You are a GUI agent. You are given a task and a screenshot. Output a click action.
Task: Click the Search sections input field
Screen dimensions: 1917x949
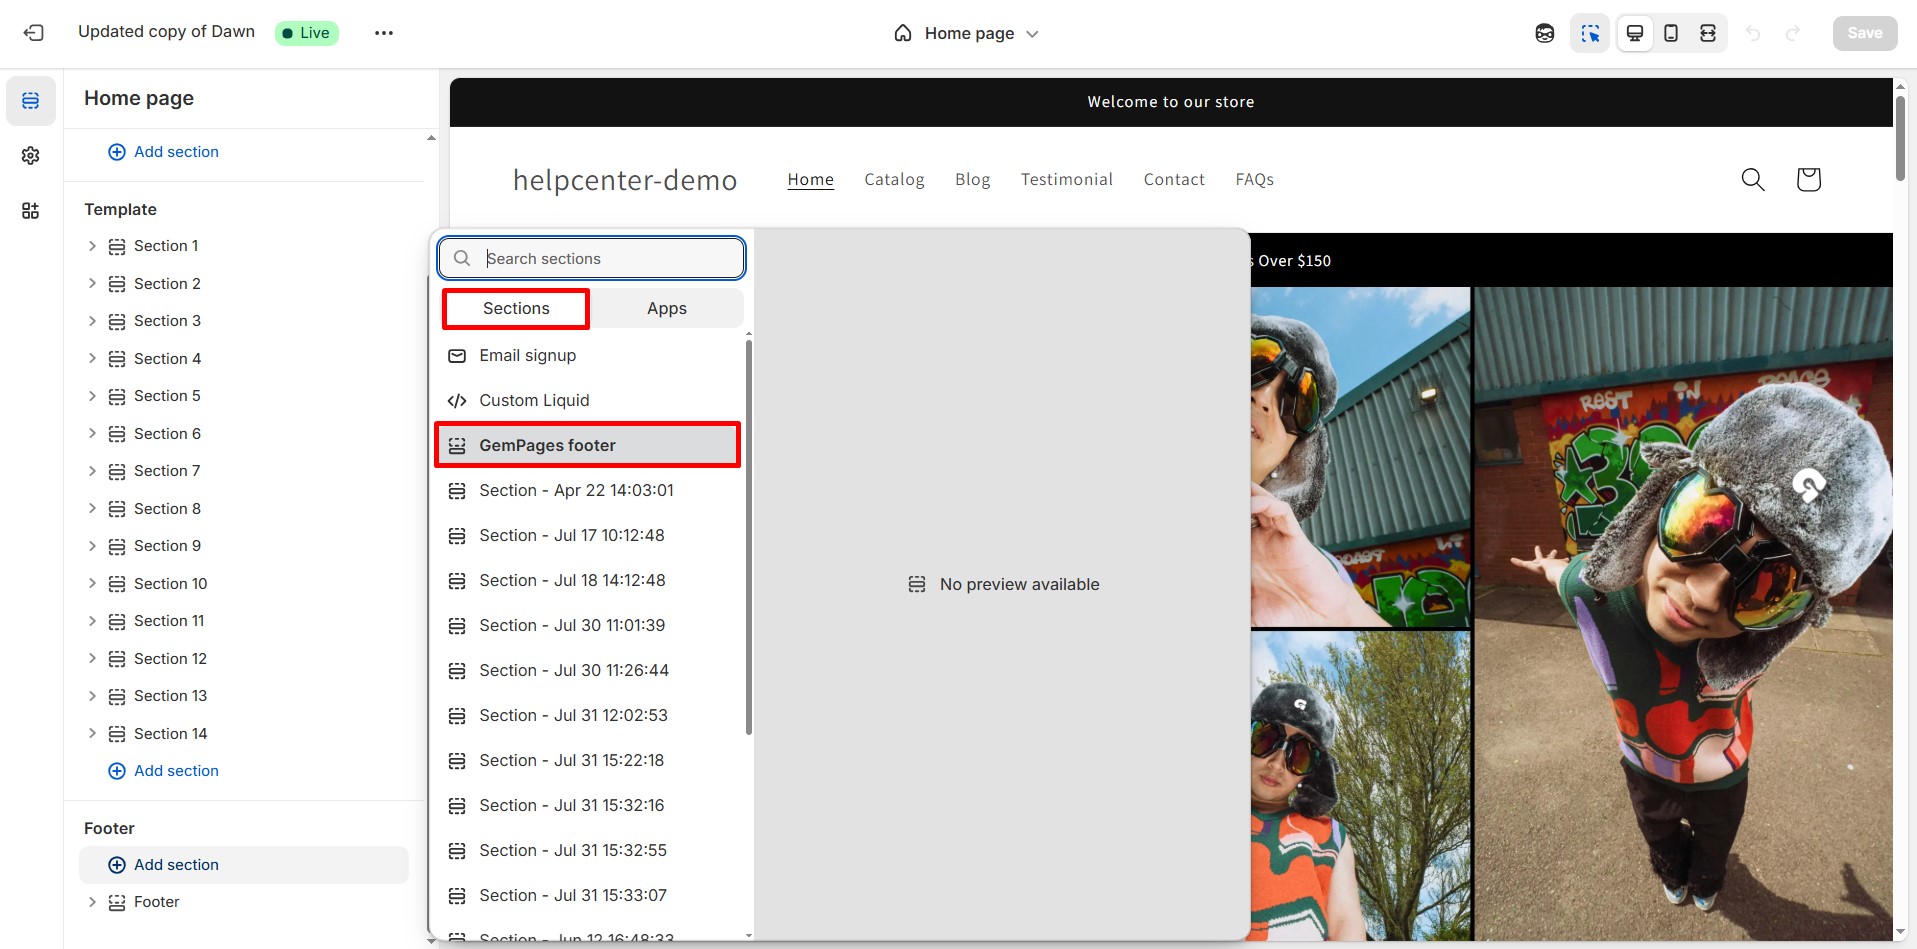600,258
